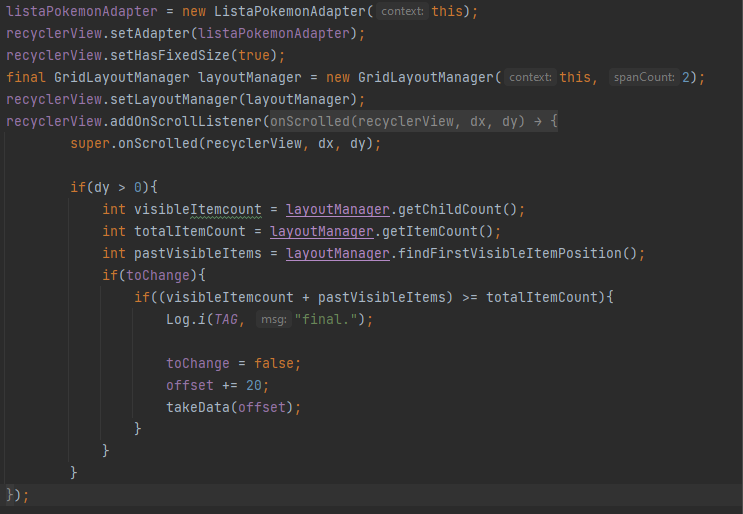Click the visibleItemcount variable declaration
Screen dimensions: 743x514
click(x=198, y=209)
